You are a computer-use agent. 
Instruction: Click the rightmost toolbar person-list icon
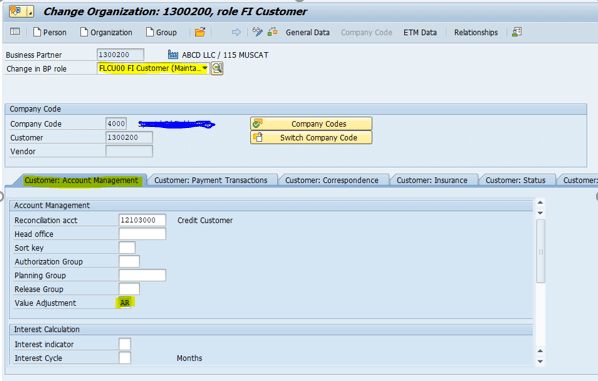[517, 32]
